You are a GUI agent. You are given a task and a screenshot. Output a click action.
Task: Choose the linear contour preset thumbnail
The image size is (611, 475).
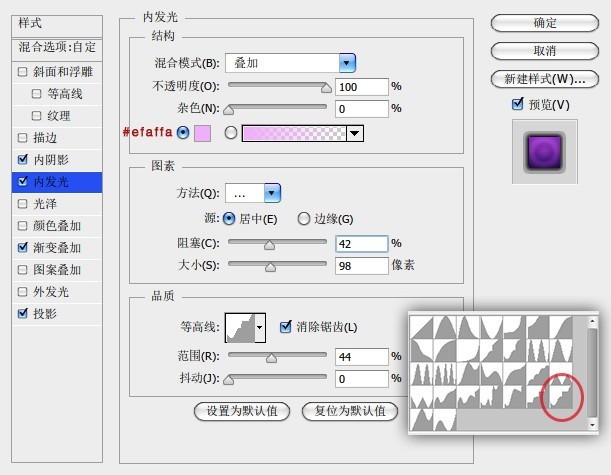tap(422, 327)
